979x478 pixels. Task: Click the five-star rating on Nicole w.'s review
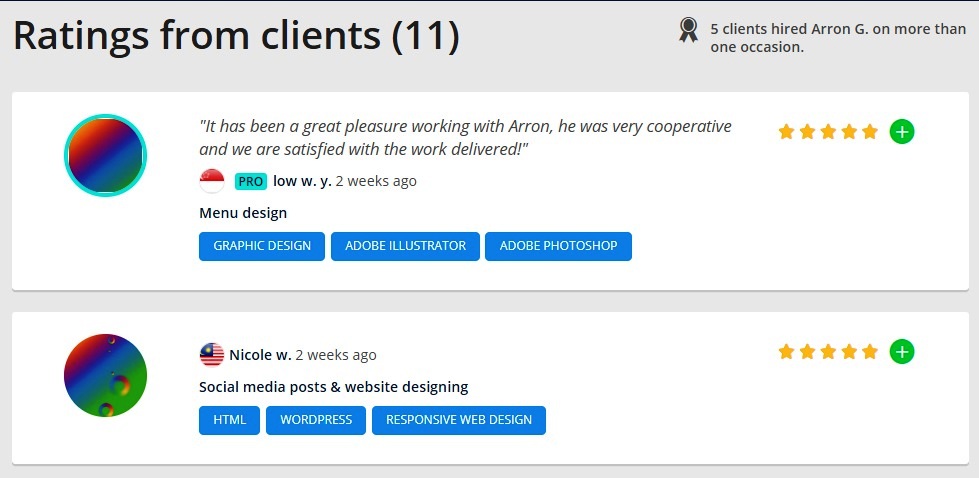click(x=827, y=351)
